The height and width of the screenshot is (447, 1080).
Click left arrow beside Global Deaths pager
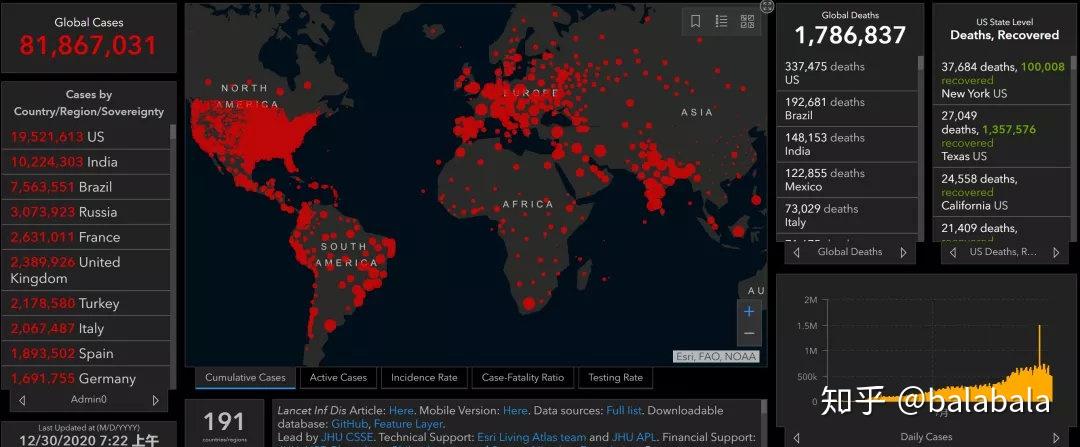797,253
